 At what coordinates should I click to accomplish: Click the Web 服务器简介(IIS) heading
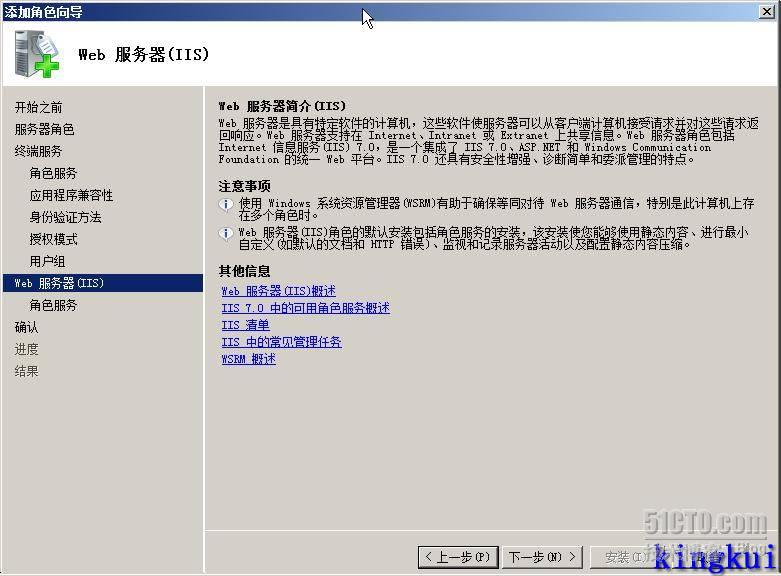282,106
